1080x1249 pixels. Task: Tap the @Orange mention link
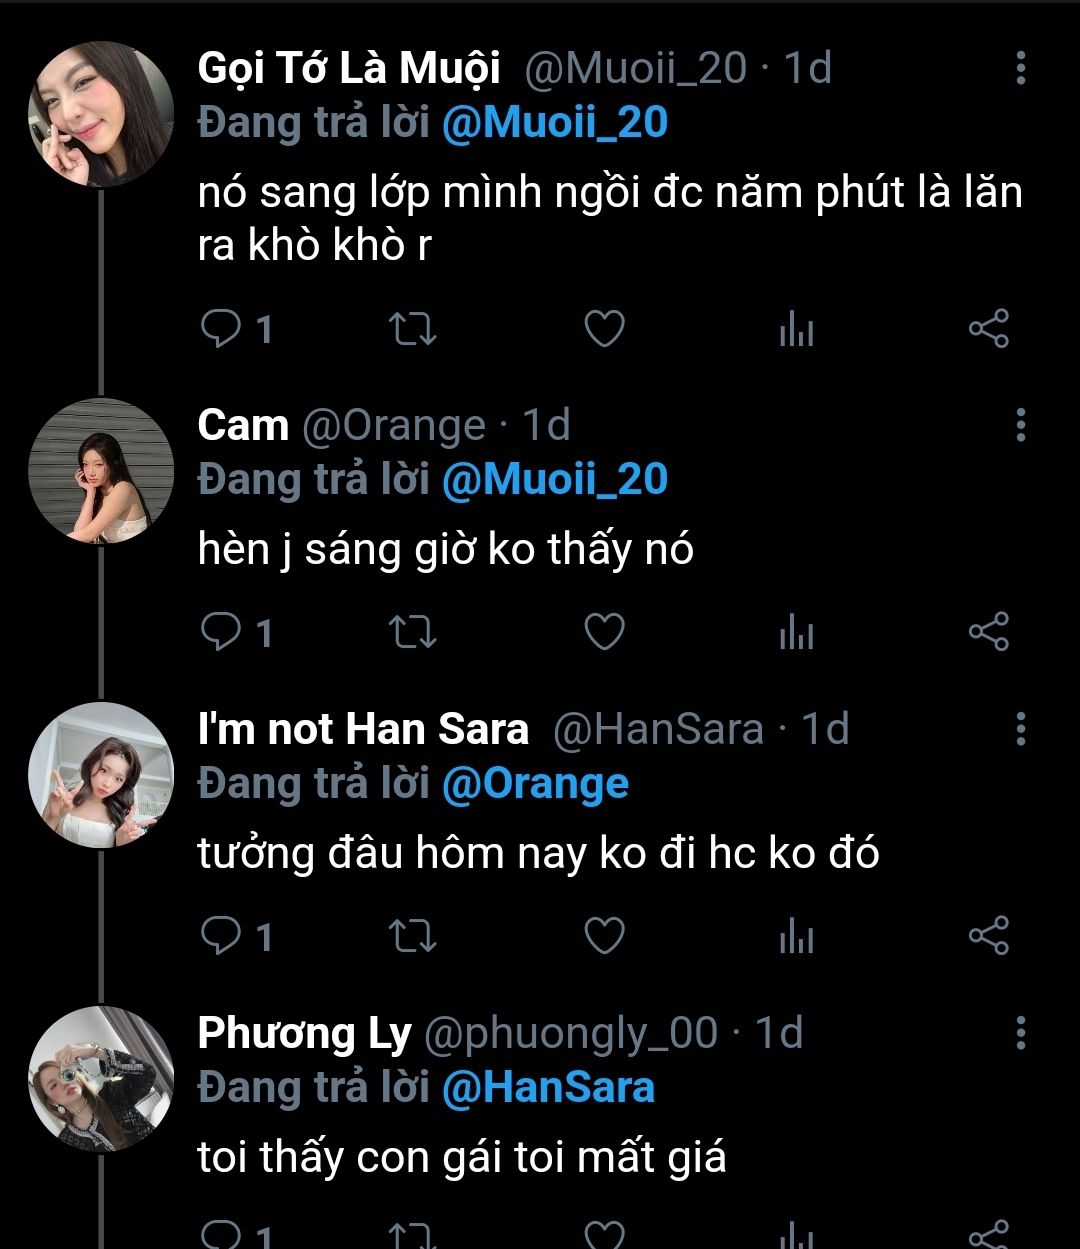click(535, 784)
